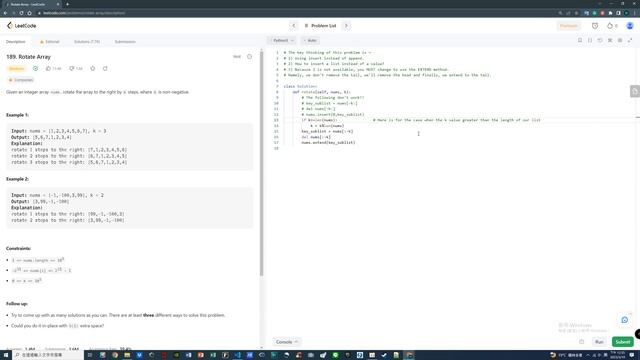Open the feedback chat bubble icon
The height and width of the screenshot is (360, 640).
pos(624,320)
